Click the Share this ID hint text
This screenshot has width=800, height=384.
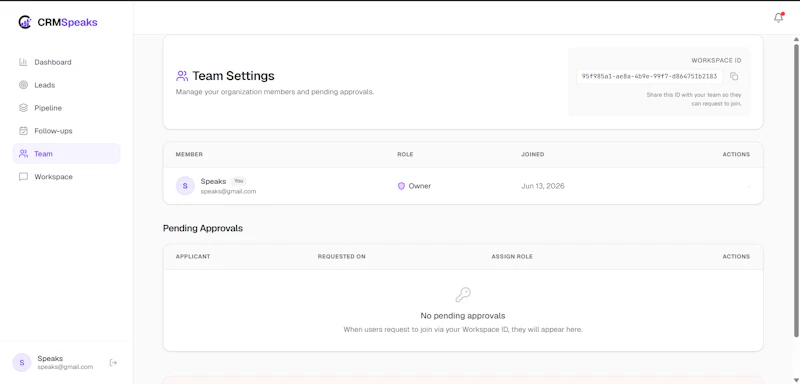pyautogui.click(x=694, y=99)
